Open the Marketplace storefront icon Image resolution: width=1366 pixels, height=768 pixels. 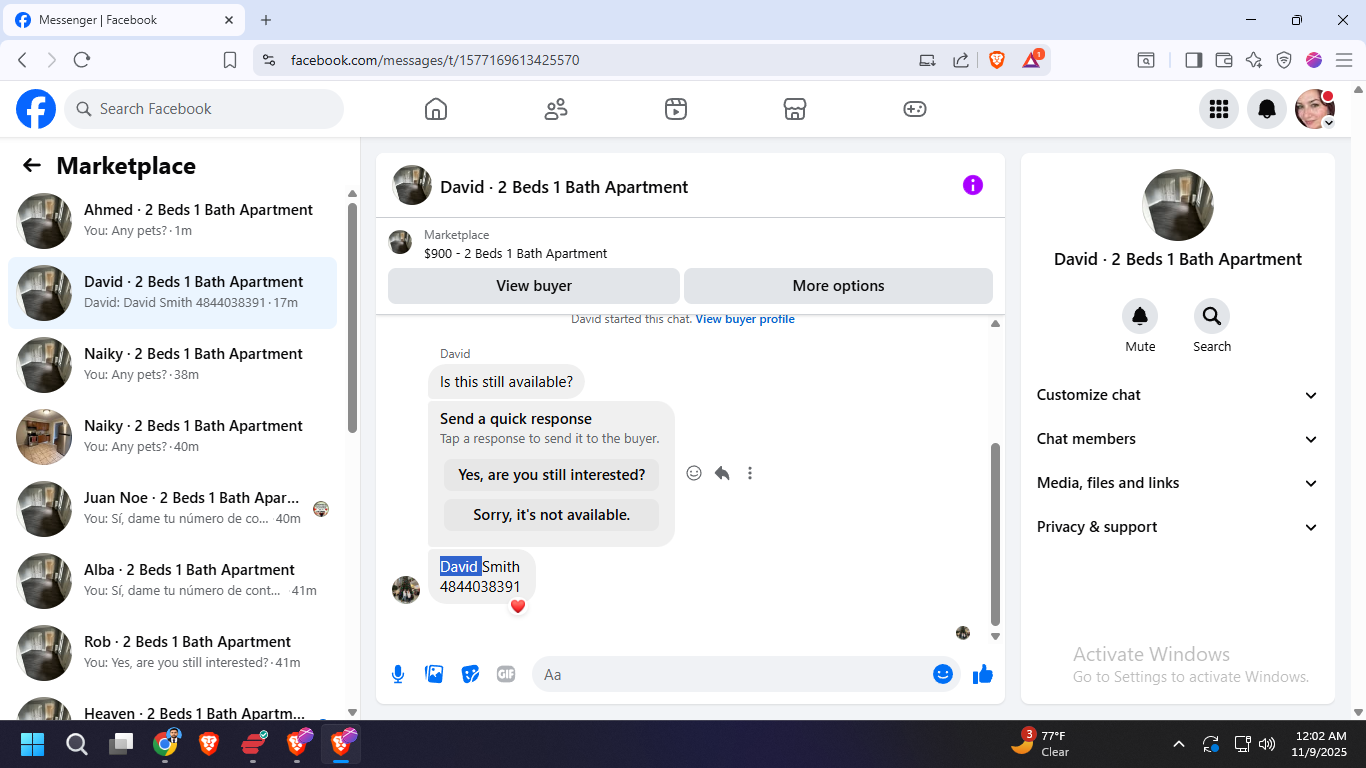(795, 109)
